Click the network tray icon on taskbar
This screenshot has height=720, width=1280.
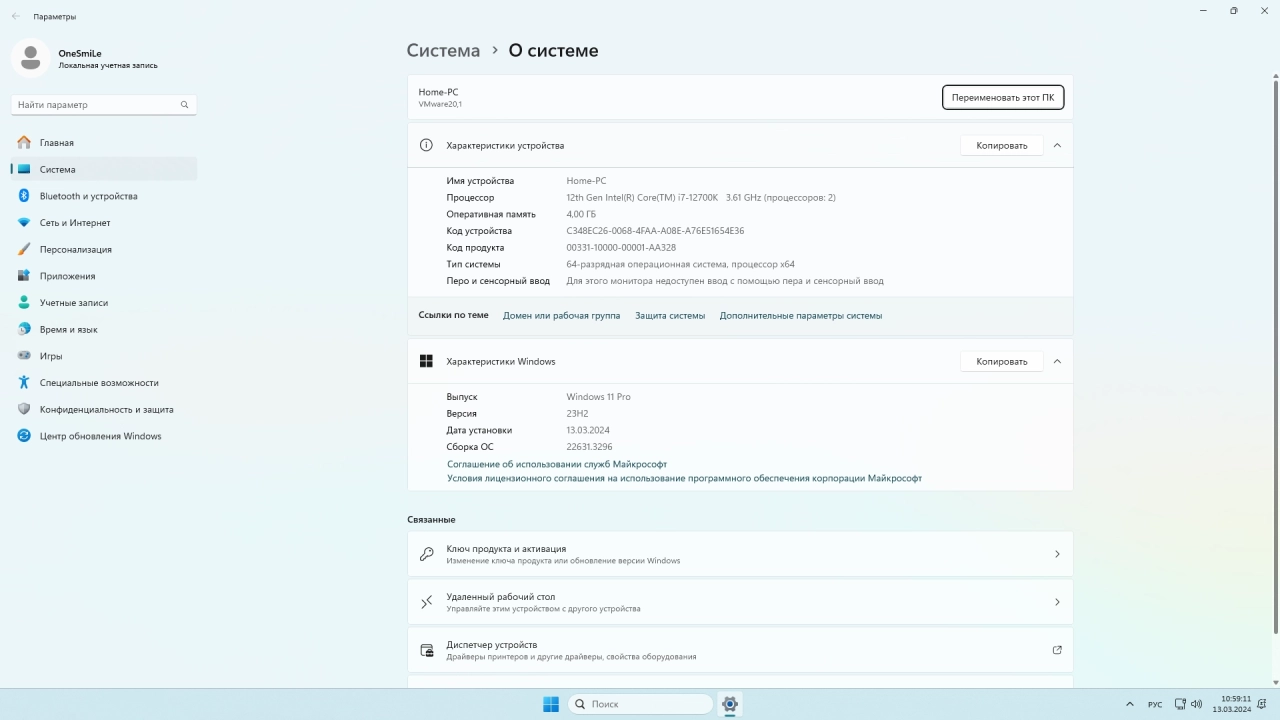point(1180,704)
